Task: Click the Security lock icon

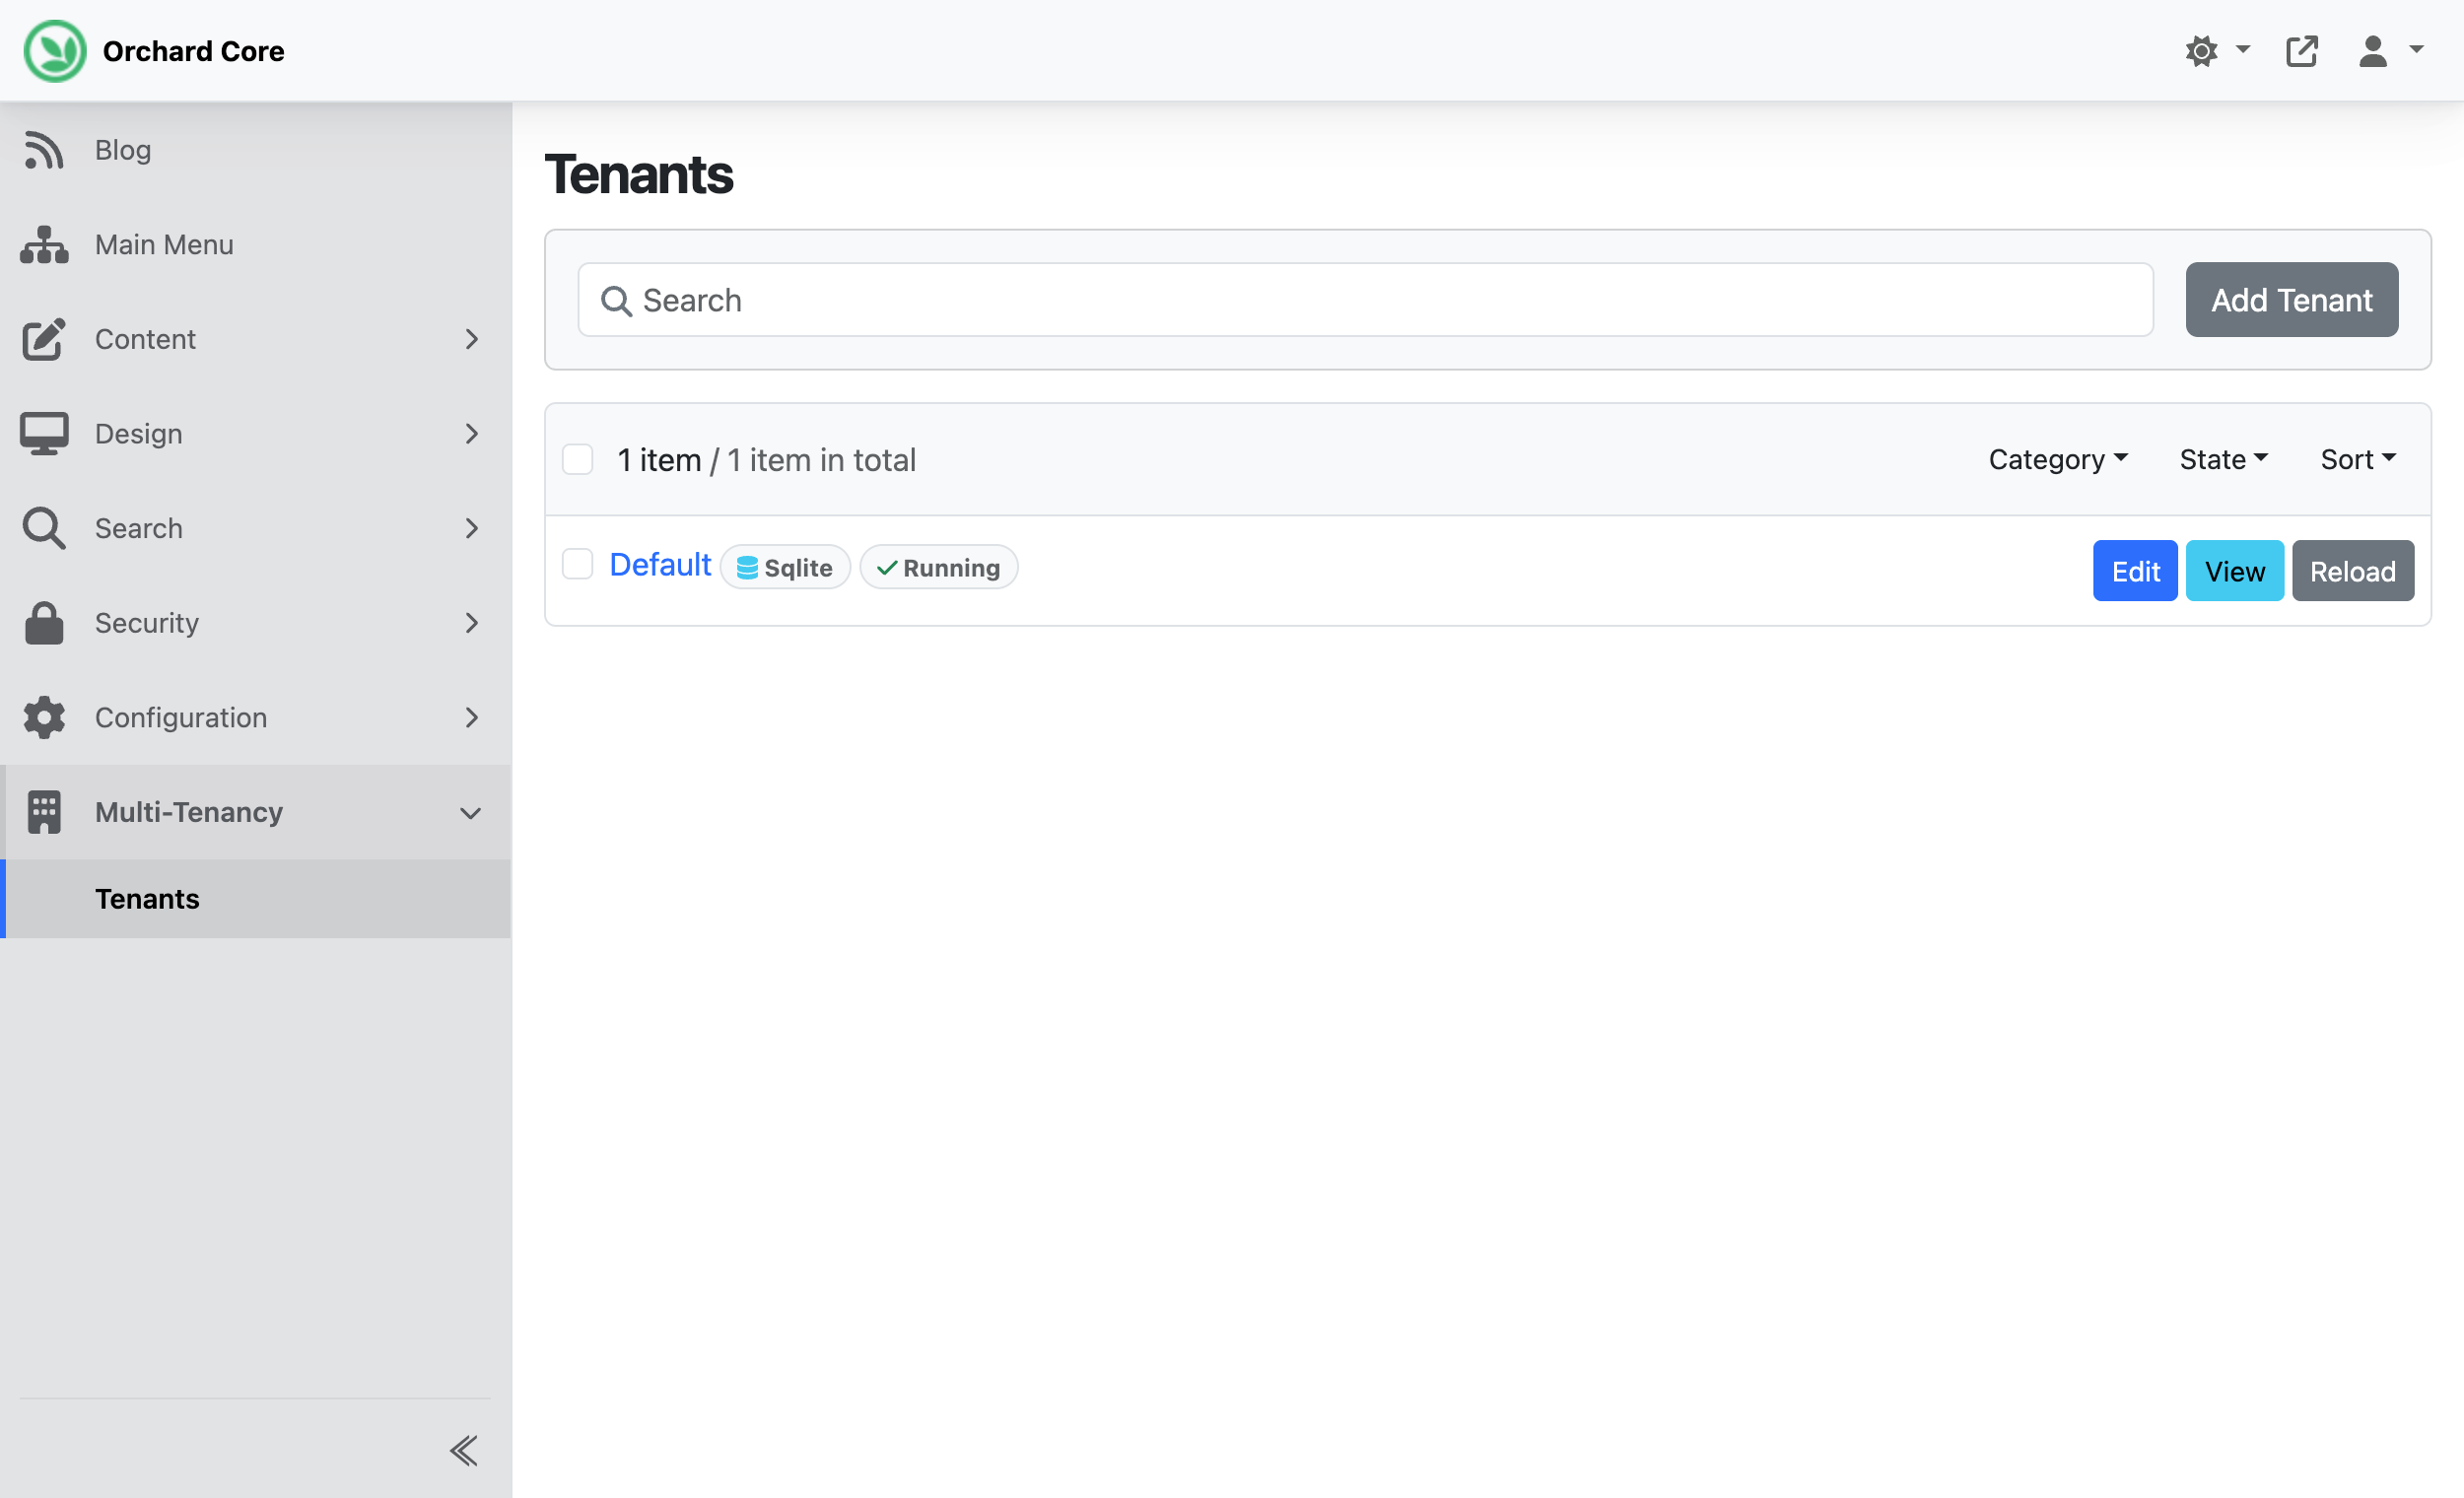Action: pyautogui.click(x=44, y=623)
